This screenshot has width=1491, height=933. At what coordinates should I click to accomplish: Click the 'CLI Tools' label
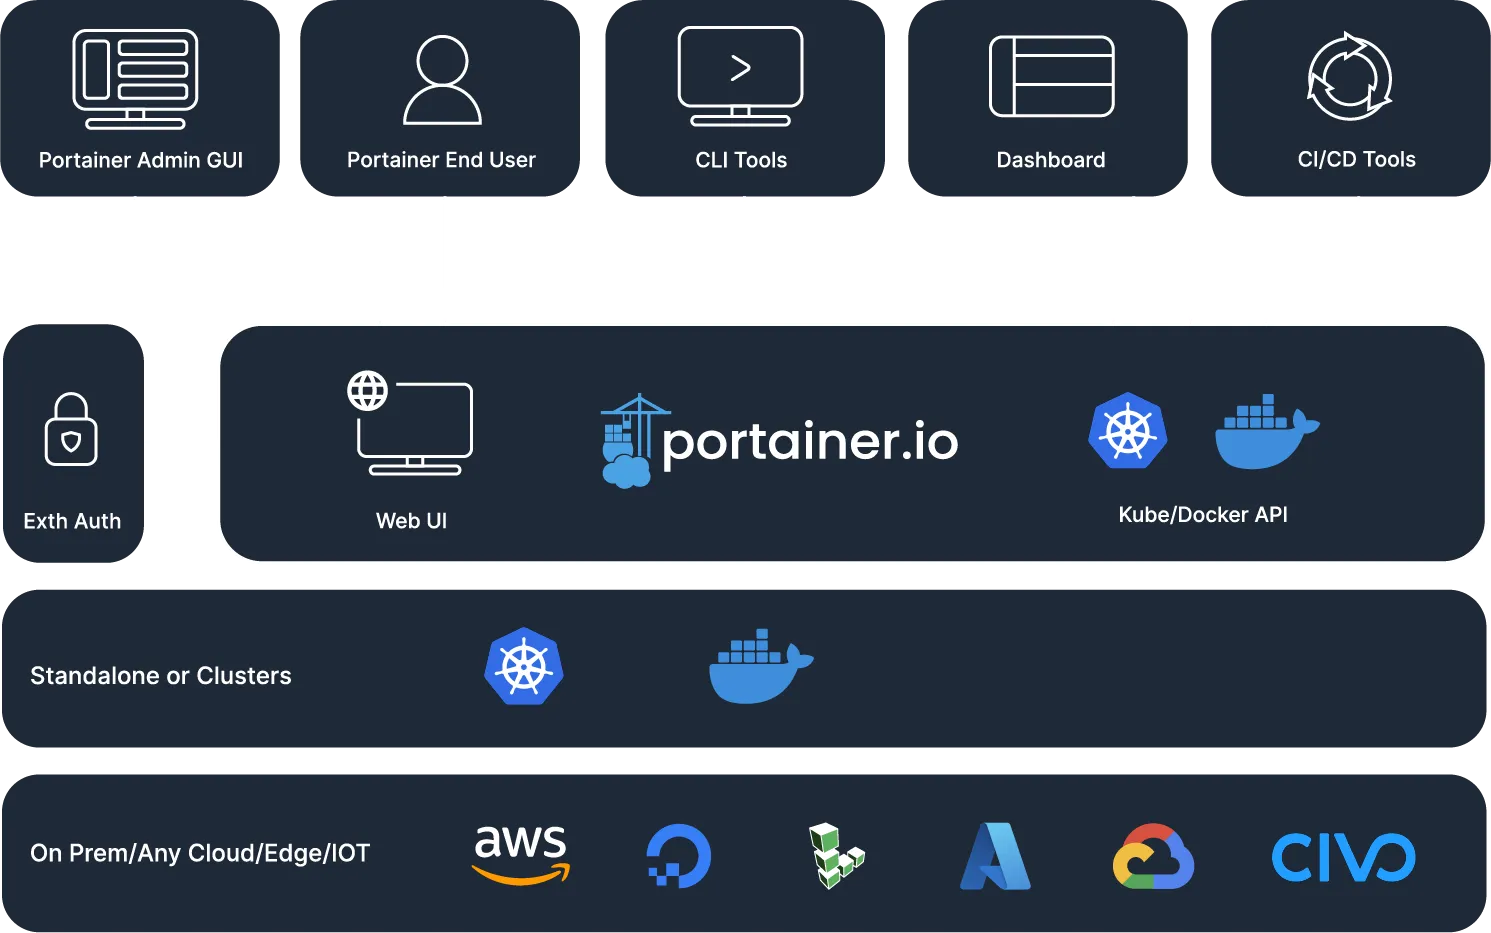[741, 160]
